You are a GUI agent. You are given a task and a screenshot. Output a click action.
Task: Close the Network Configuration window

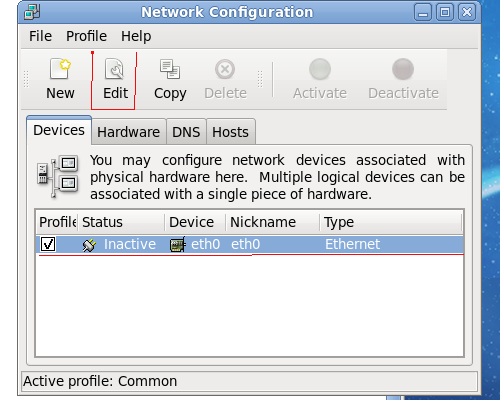tap(467, 13)
